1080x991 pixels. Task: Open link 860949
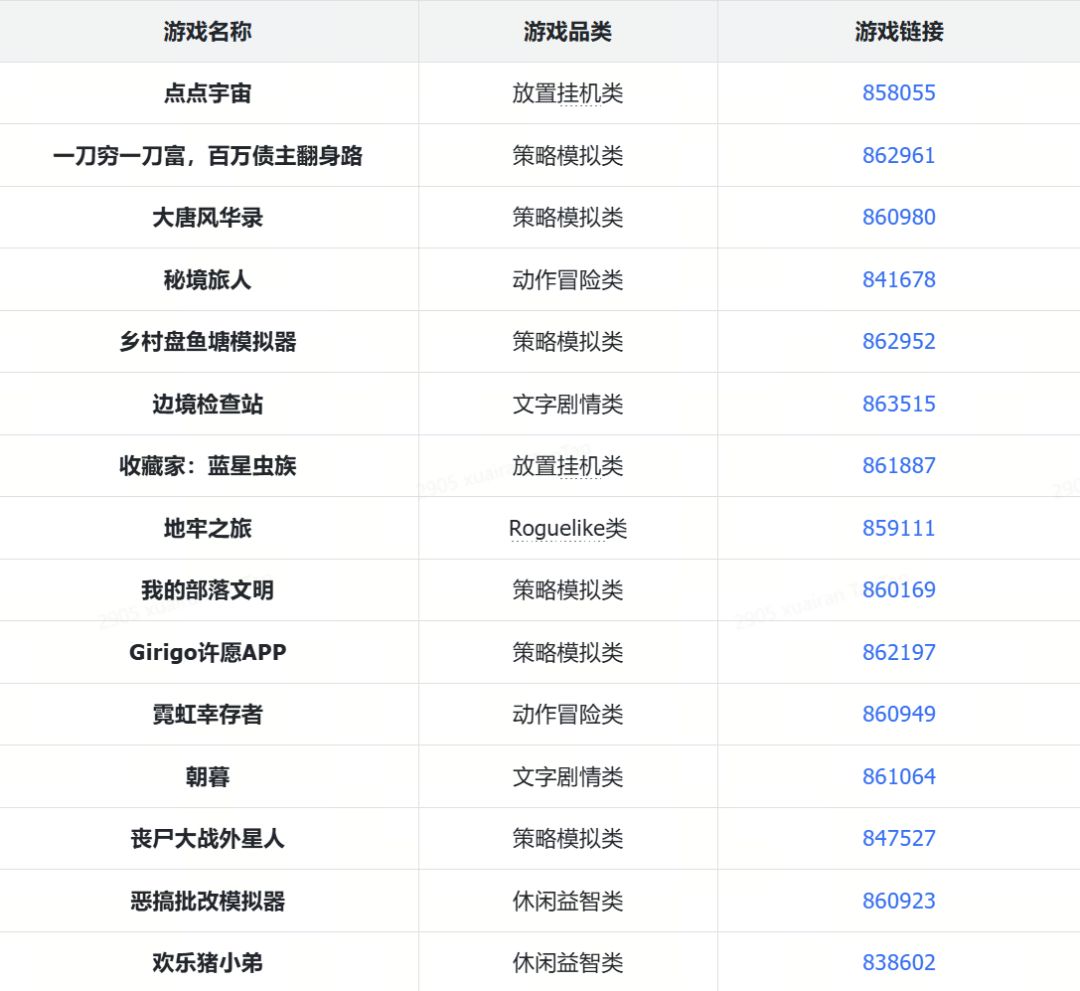899,715
